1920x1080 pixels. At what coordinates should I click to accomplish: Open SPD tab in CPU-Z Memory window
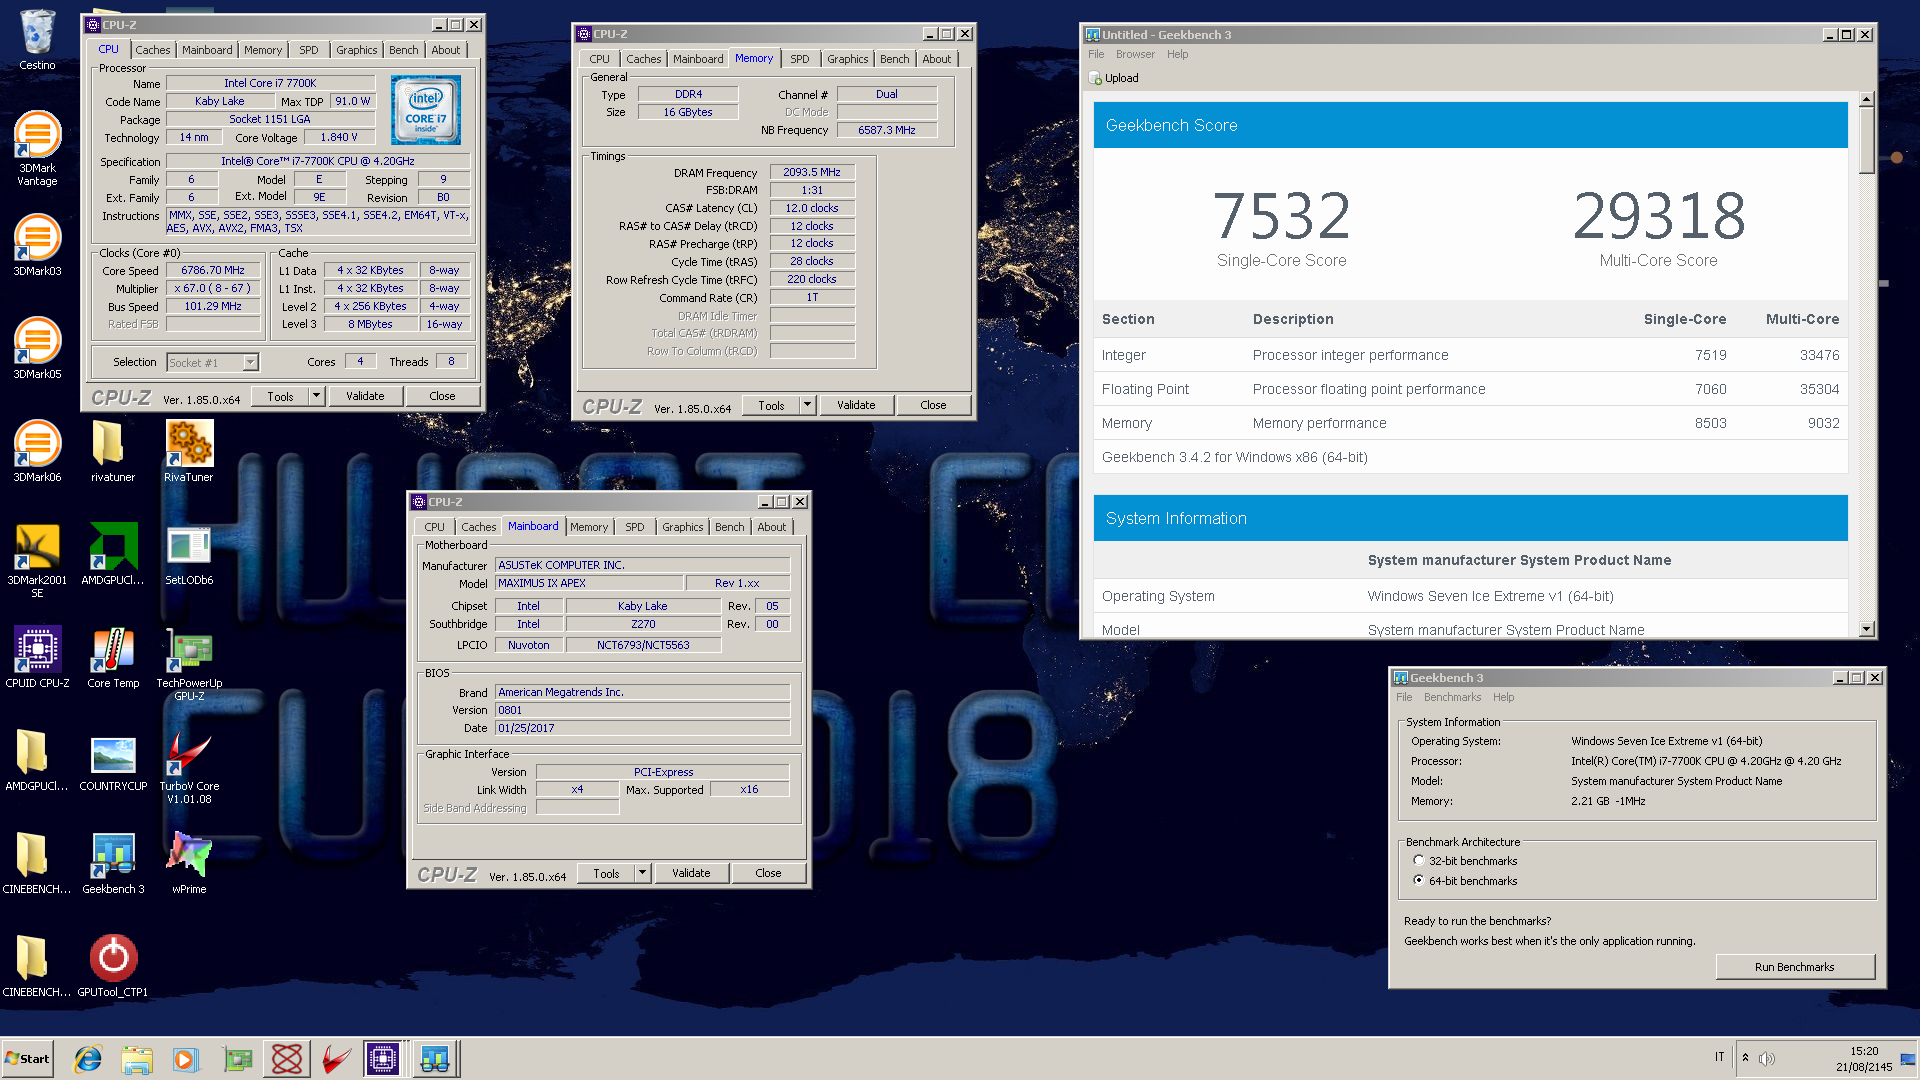click(800, 59)
